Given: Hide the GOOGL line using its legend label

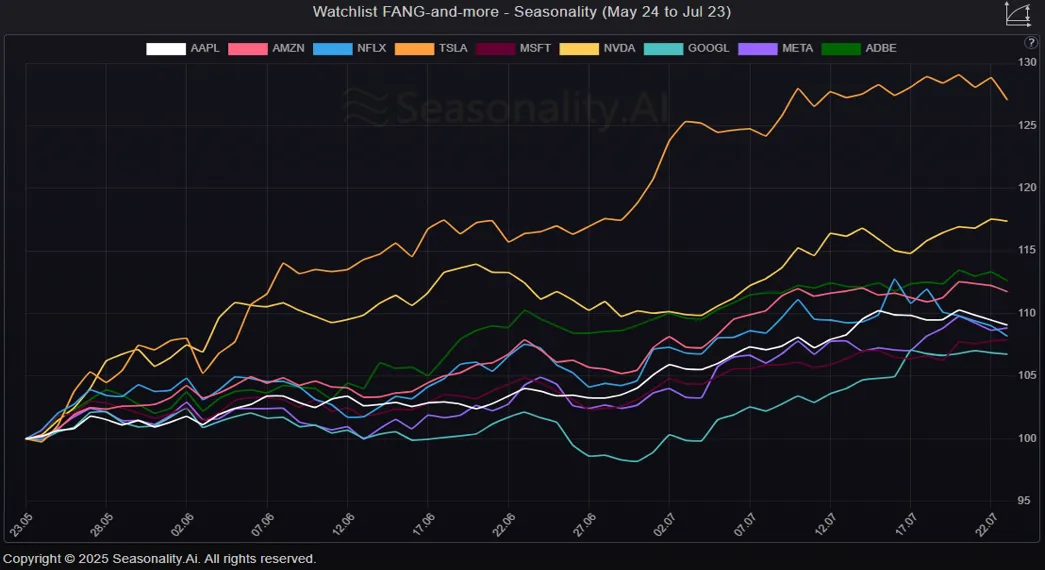Looking at the screenshot, I should pyautogui.click(x=708, y=49).
